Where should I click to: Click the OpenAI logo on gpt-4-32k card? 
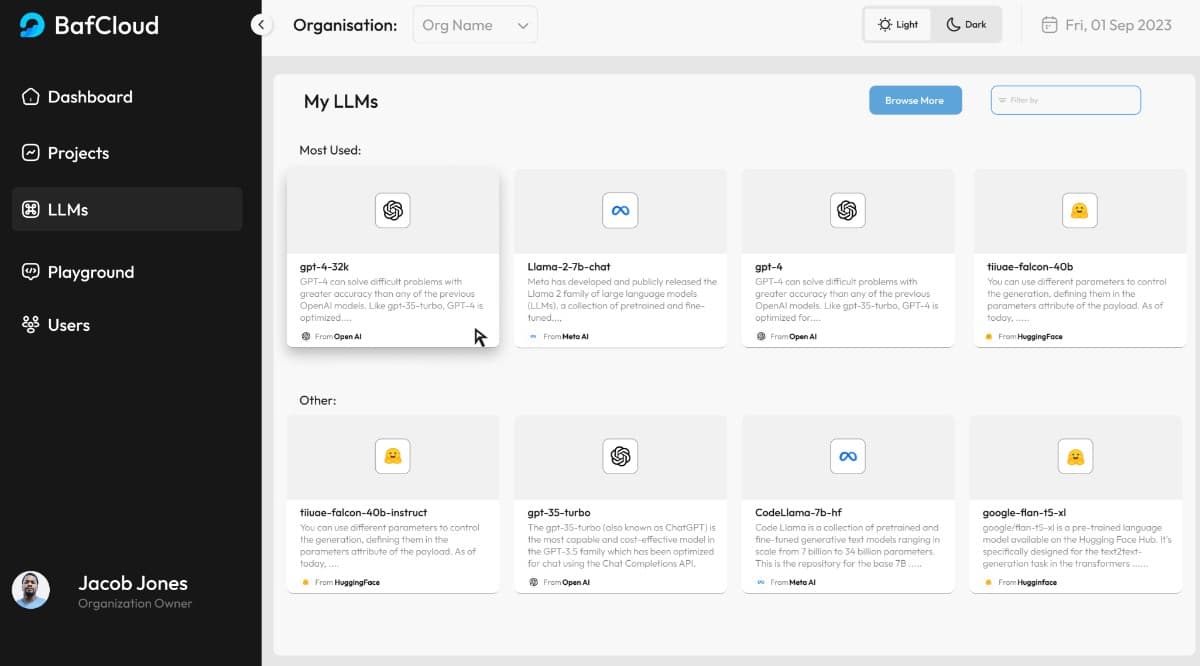tap(393, 210)
